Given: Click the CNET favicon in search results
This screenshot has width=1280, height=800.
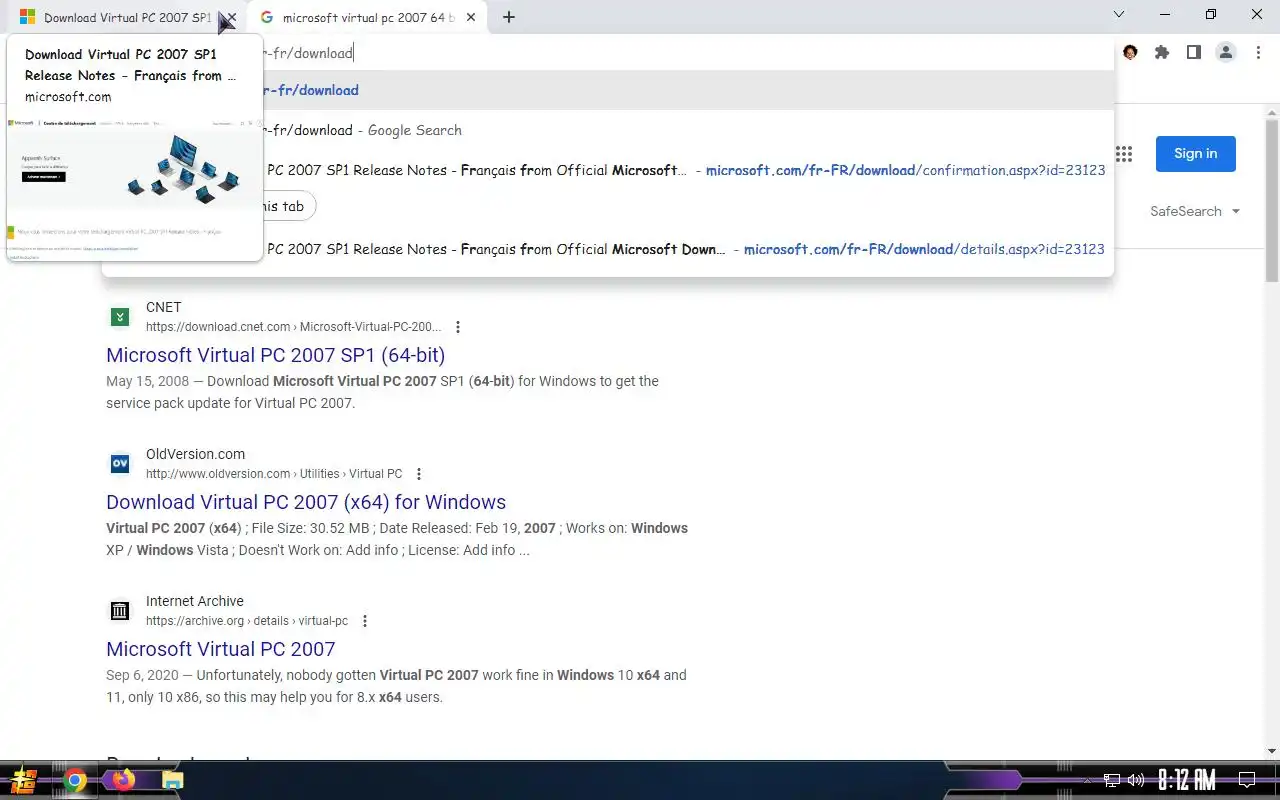Looking at the screenshot, I should tap(120, 317).
